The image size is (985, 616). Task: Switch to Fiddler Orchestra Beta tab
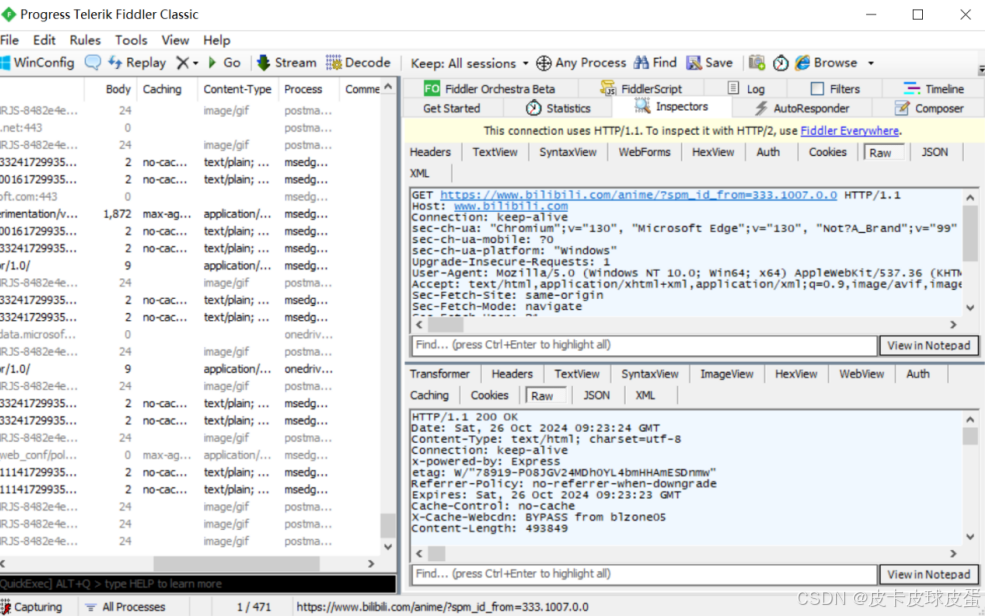pos(489,89)
